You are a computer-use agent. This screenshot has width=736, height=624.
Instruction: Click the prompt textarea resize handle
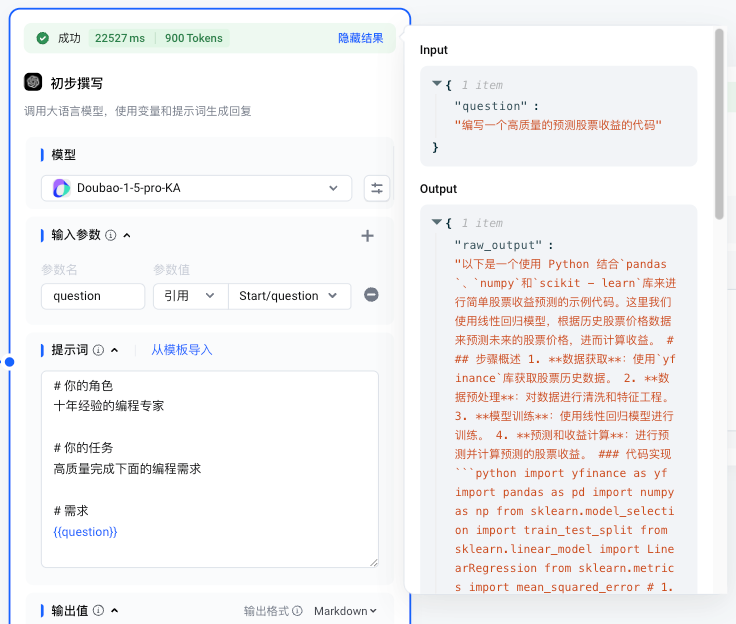pos(374,562)
